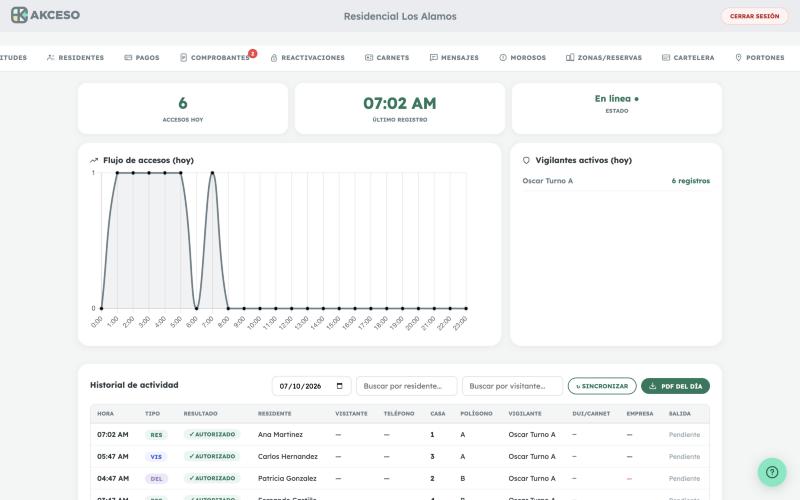Click the red notification badge on Comprobantes

[253, 53]
